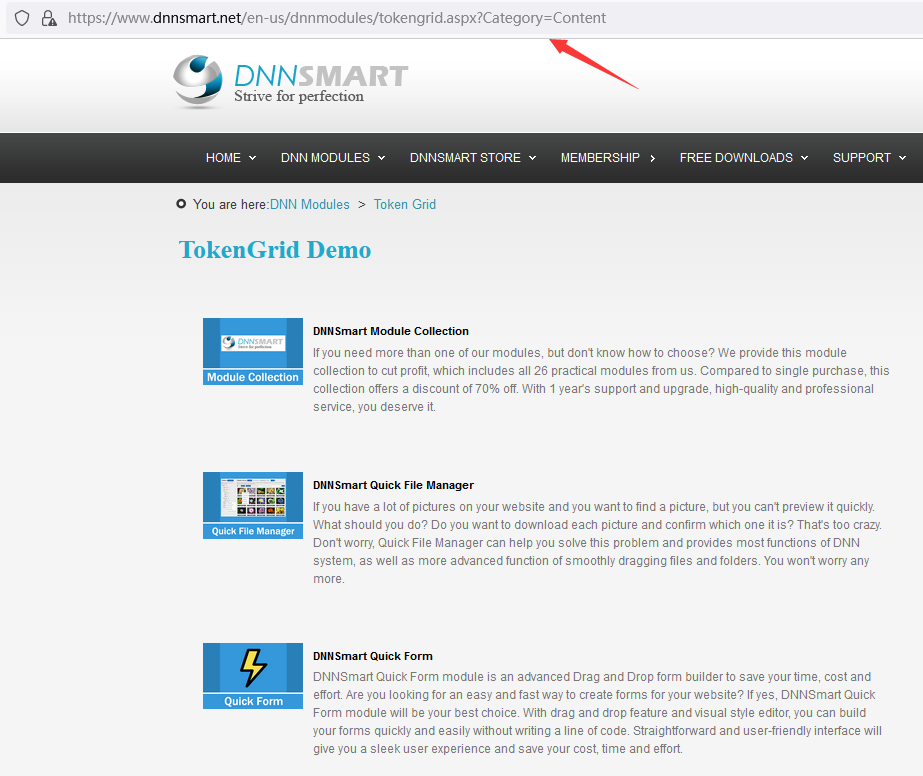Click the Quick Form lightning thumbnail

point(253,676)
